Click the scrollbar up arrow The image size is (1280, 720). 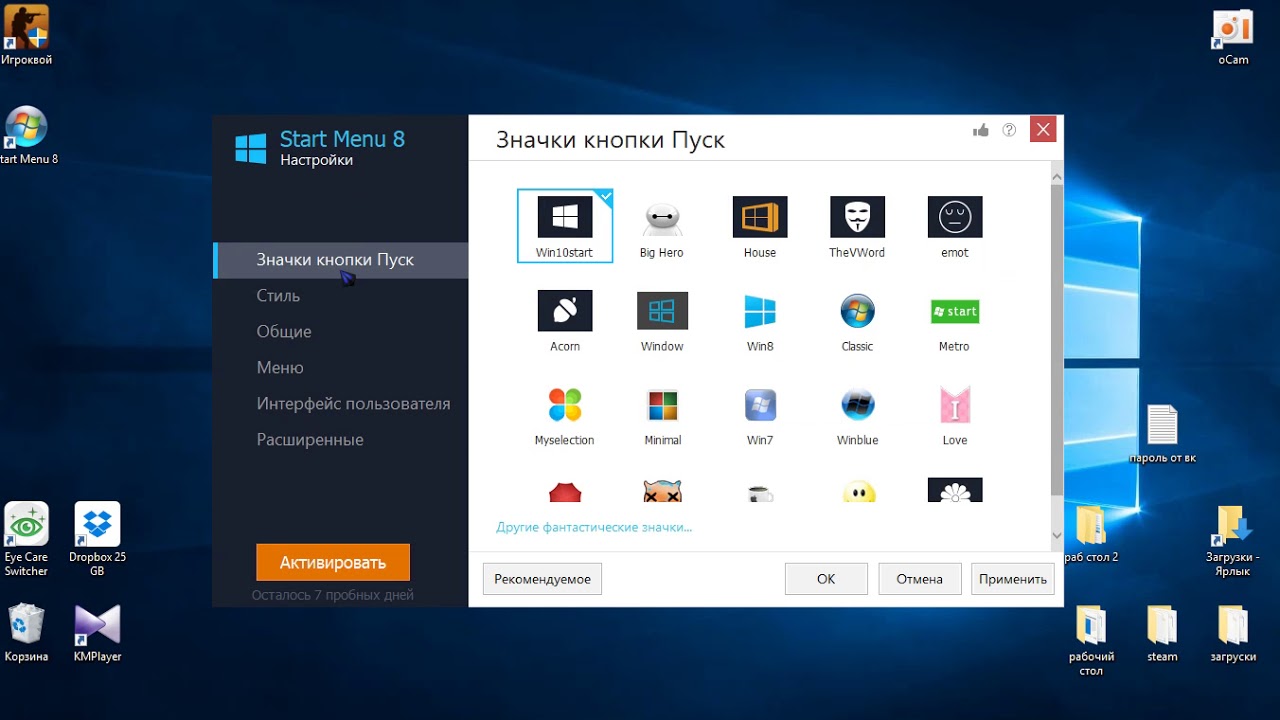click(1057, 177)
